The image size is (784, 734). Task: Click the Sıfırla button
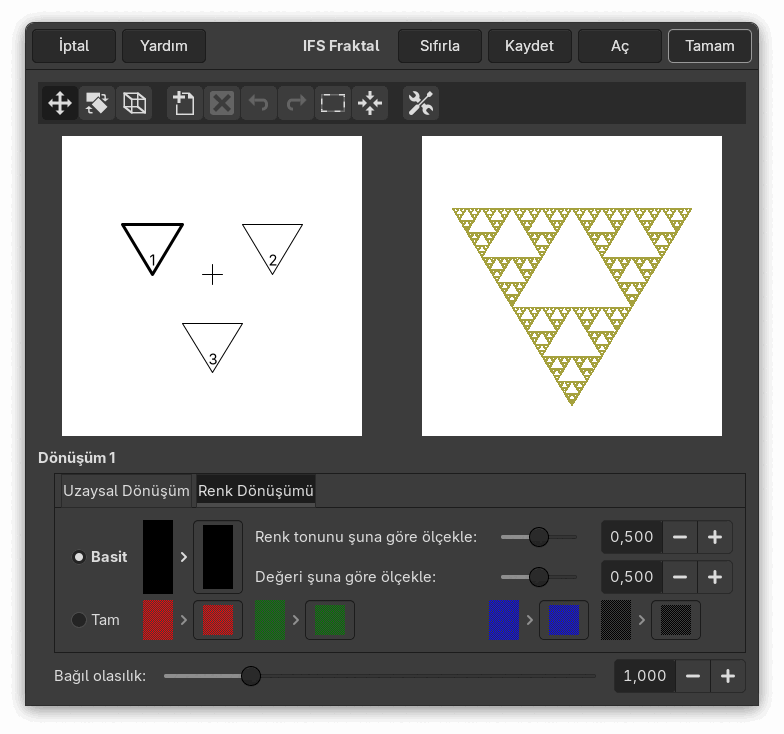pos(440,46)
